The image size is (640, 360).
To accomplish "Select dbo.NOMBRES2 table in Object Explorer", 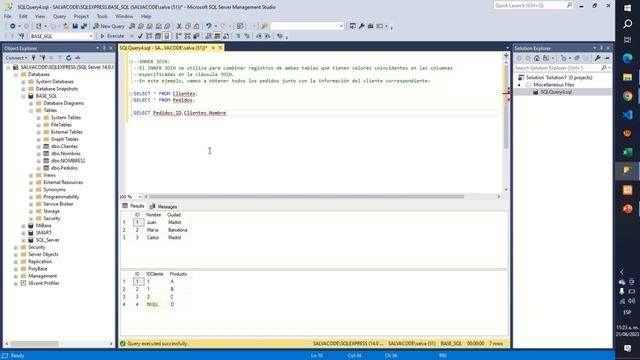I will click(68, 160).
